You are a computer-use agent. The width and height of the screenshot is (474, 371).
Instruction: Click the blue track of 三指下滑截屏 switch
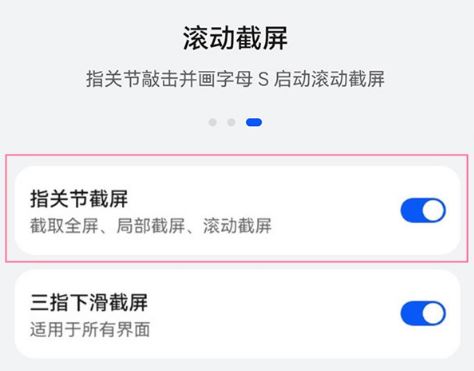[411, 313]
